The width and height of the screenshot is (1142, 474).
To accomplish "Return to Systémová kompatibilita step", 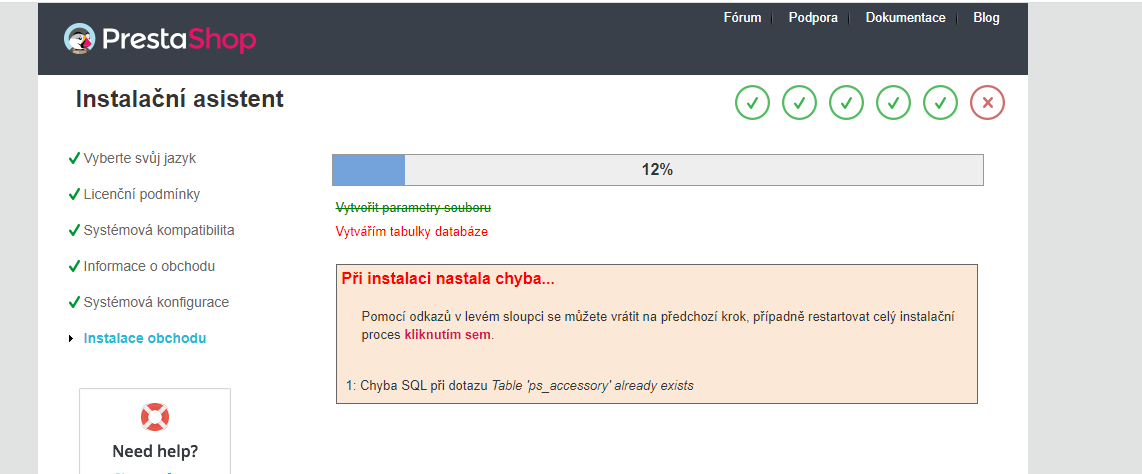I will click(159, 231).
